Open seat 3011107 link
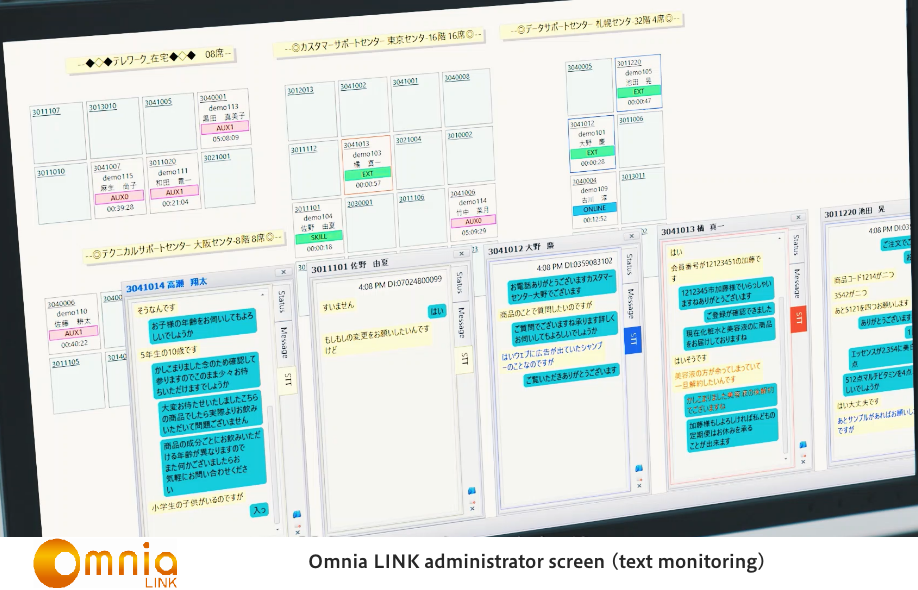 [46, 111]
